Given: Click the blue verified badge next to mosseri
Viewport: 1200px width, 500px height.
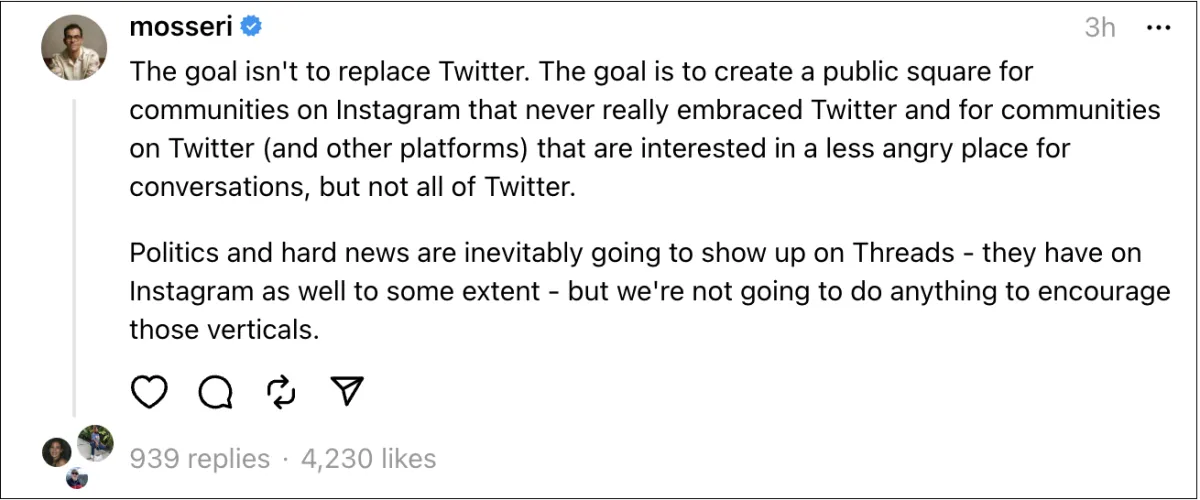Looking at the screenshot, I should [x=251, y=28].
